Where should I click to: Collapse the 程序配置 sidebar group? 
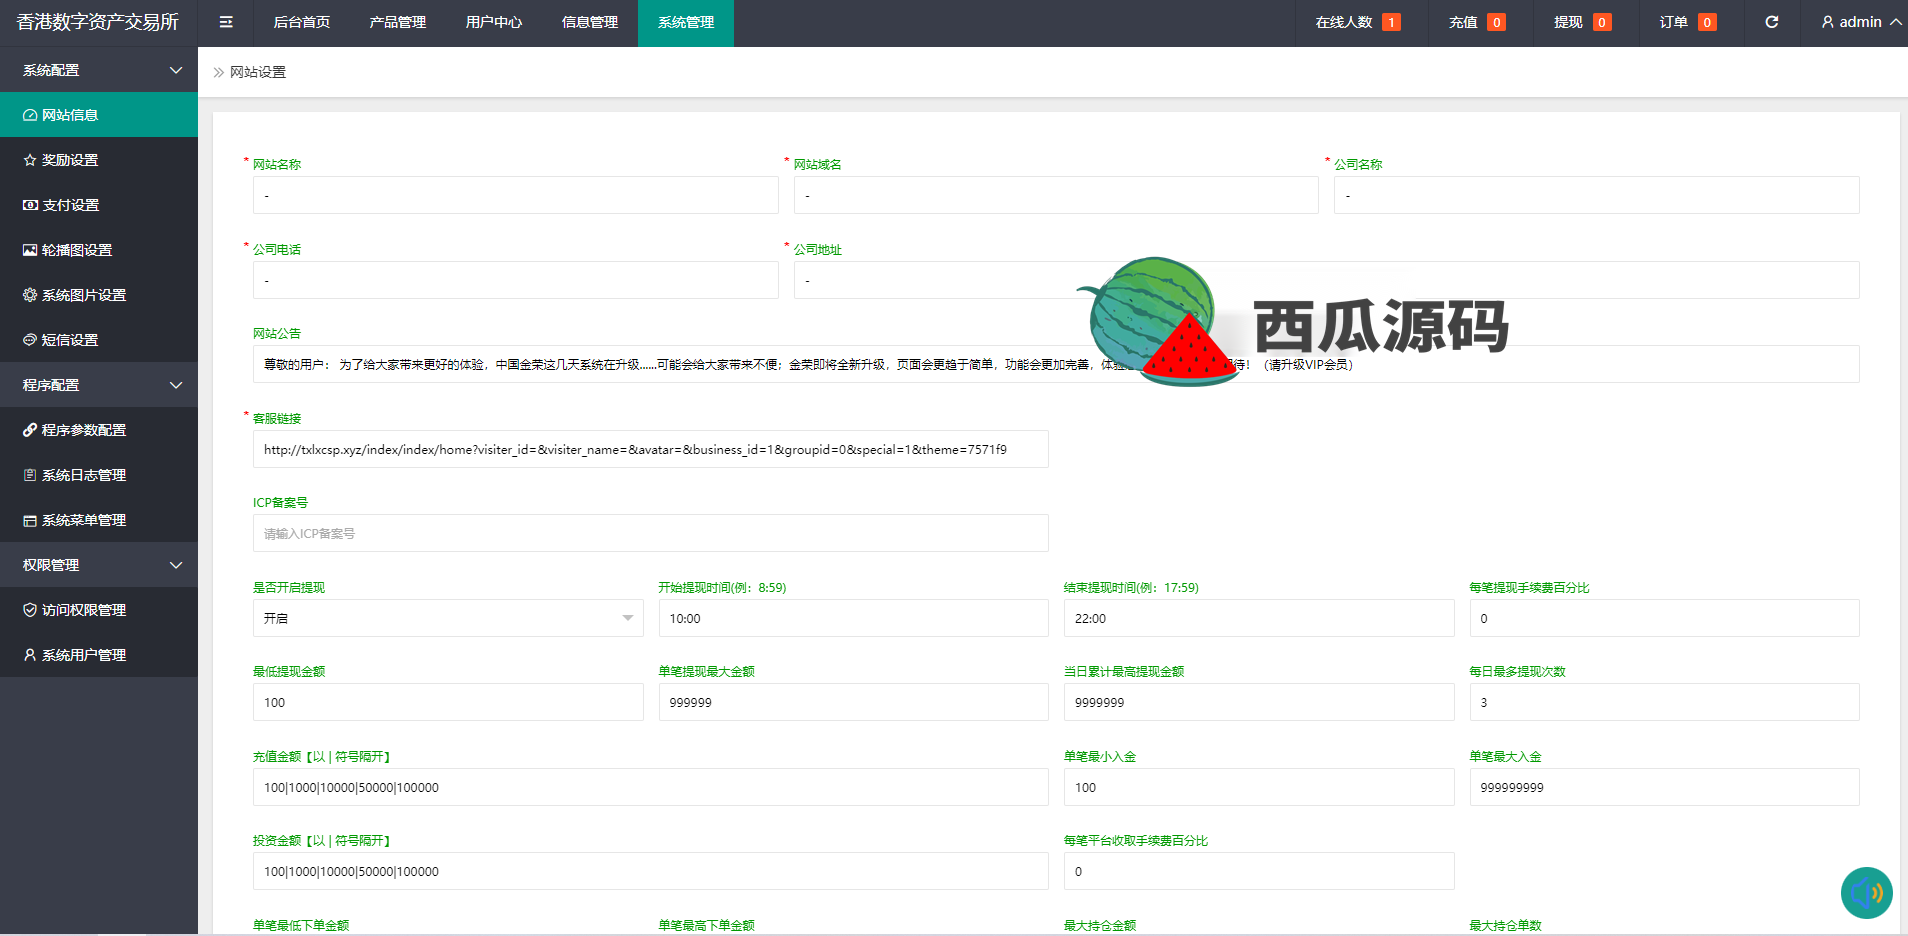(99, 385)
